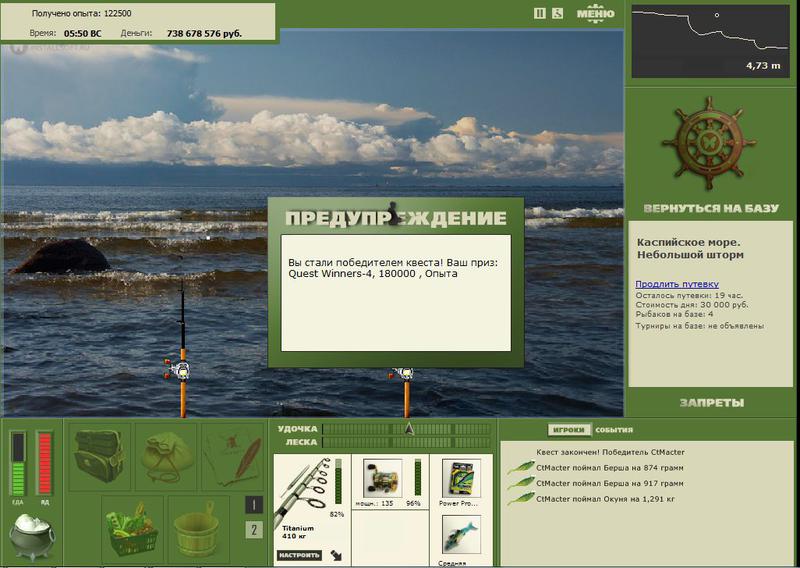Click the depth sonar profile display

[x=711, y=41]
